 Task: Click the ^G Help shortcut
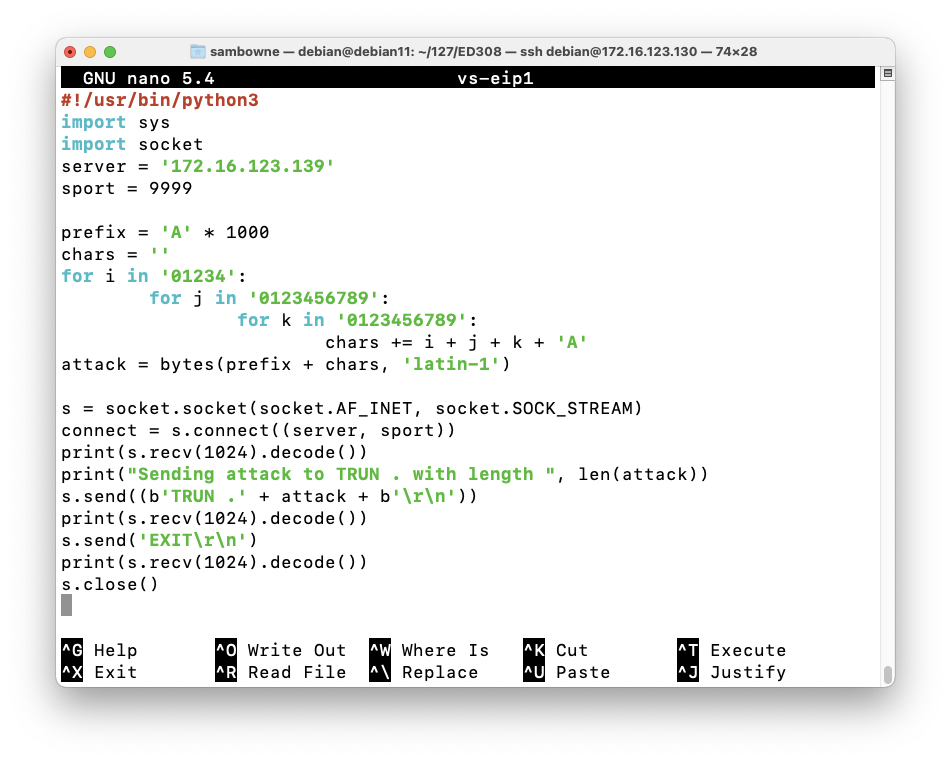tap(99, 650)
